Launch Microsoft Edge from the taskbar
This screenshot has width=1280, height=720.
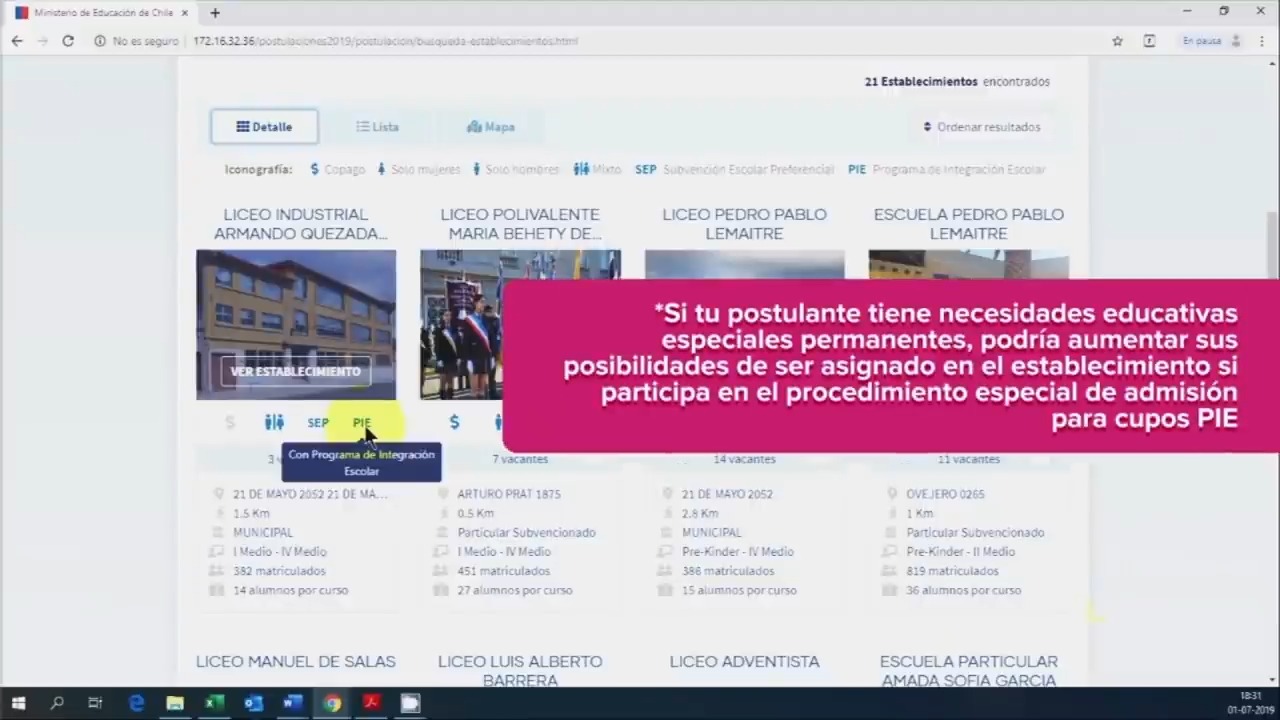[136, 703]
